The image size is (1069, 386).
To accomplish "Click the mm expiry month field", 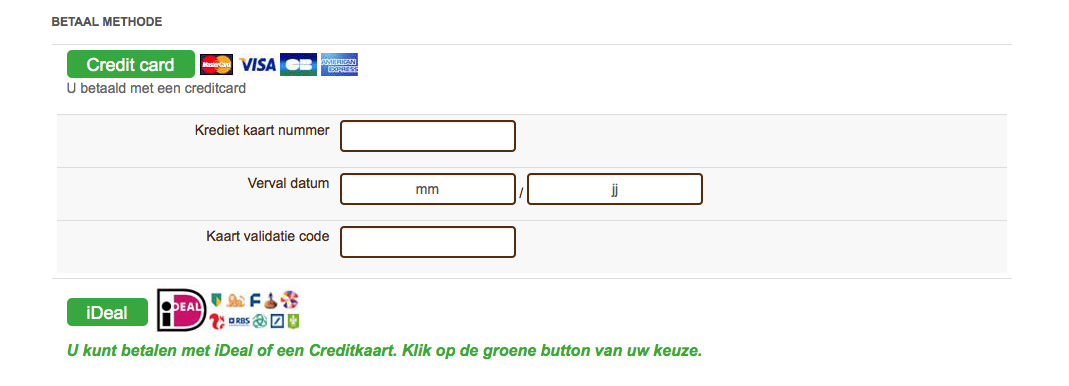I will point(428,189).
